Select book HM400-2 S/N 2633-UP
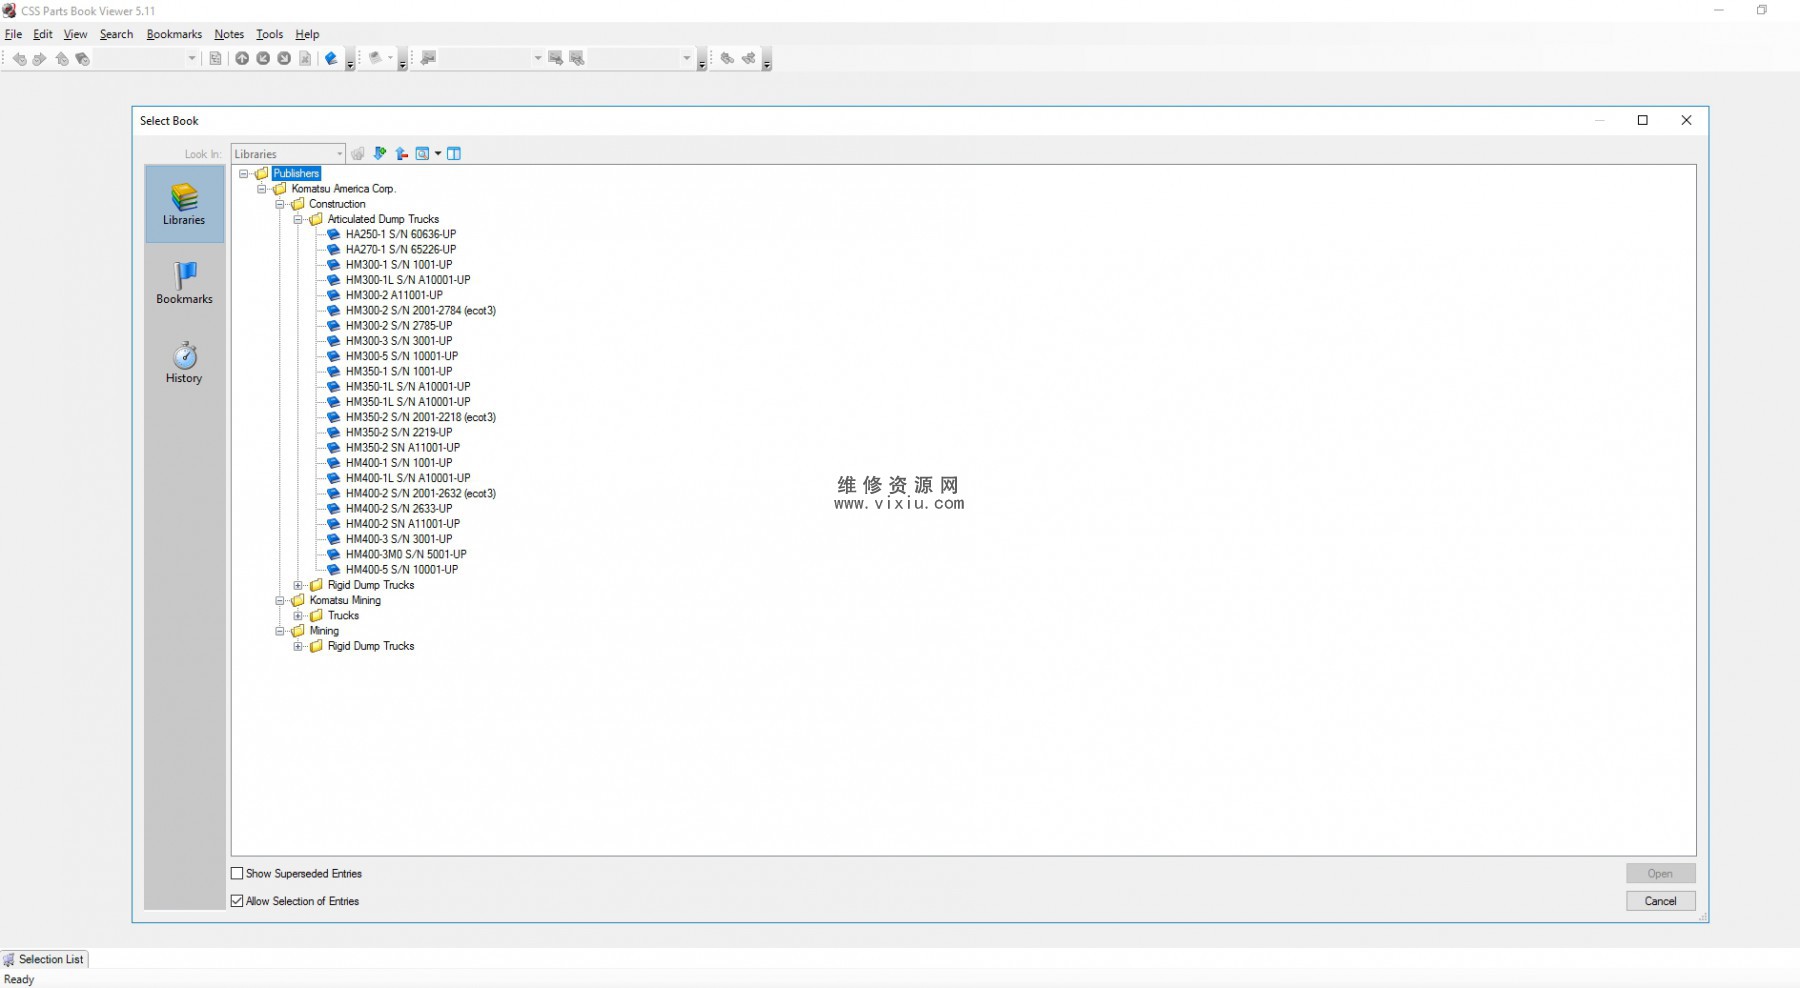Screen dimensions: 1800x988 click(x=399, y=509)
